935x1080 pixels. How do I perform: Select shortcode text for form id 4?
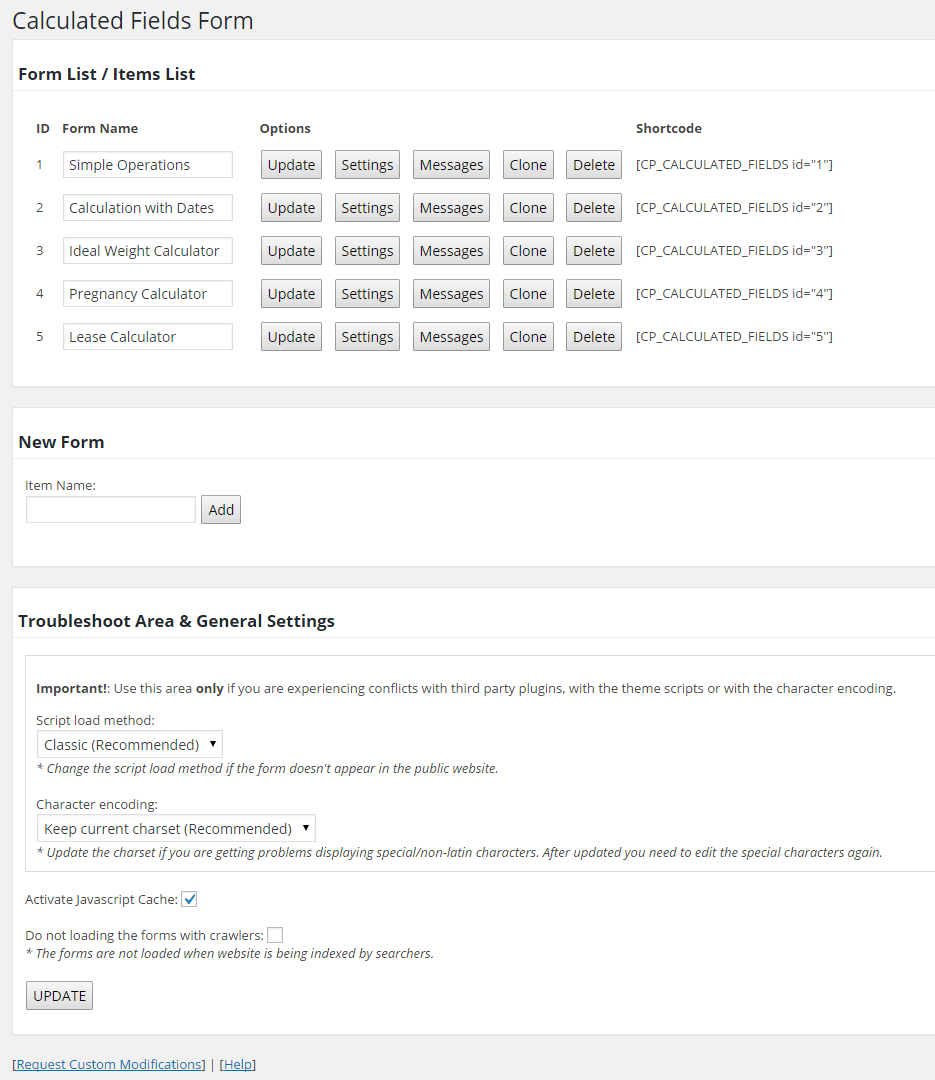734,293
